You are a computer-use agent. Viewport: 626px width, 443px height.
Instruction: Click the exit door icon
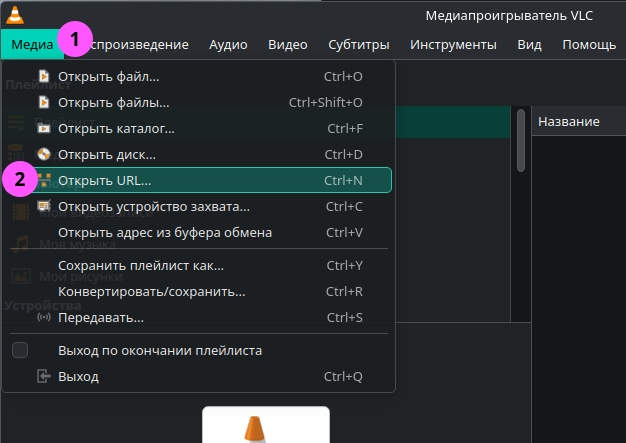click(x=43, y=376)
